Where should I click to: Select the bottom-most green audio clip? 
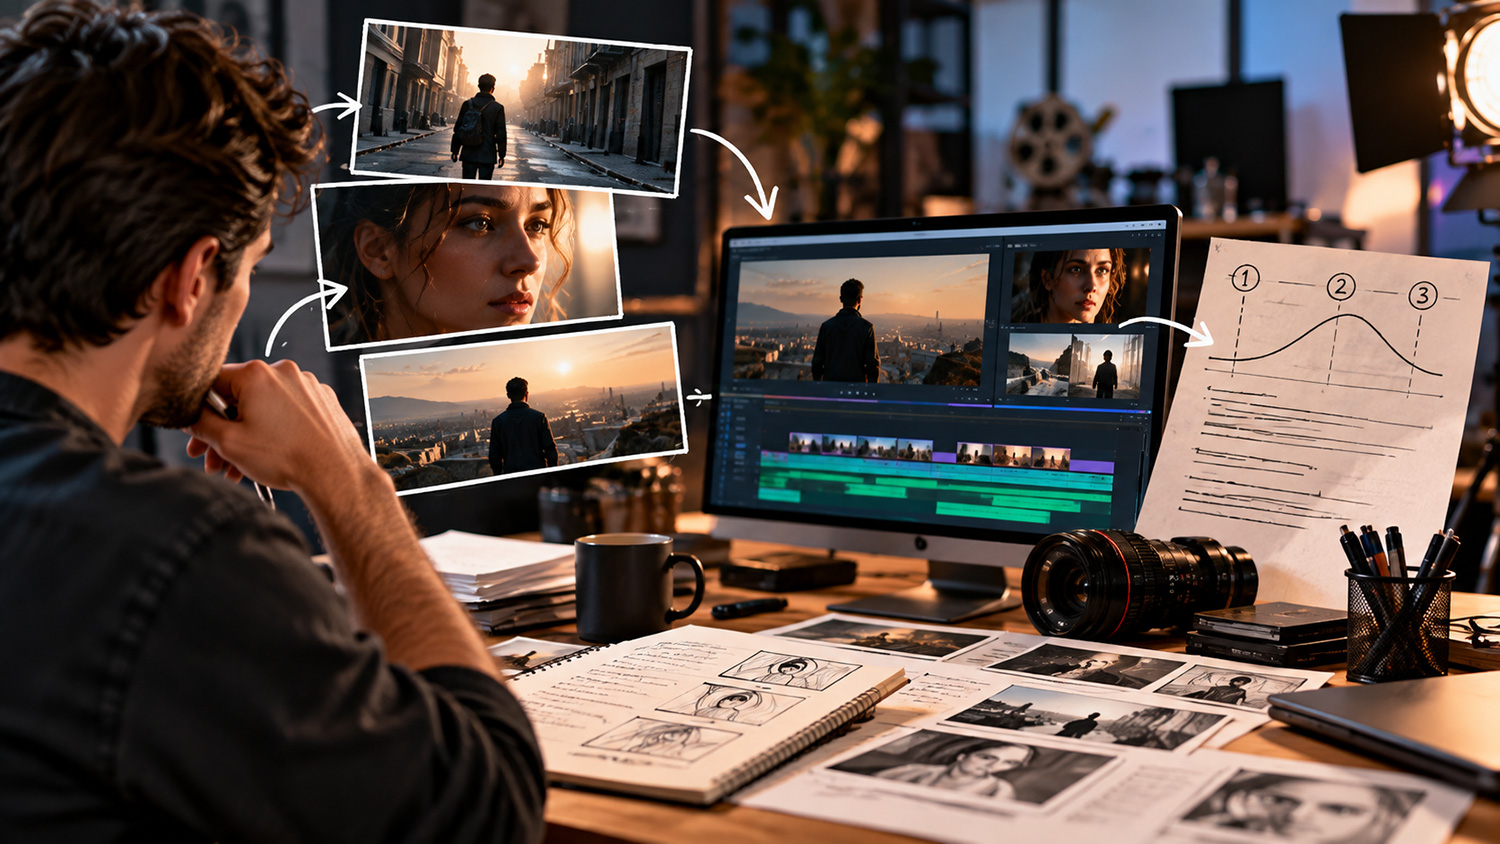(x=993, y=513)
